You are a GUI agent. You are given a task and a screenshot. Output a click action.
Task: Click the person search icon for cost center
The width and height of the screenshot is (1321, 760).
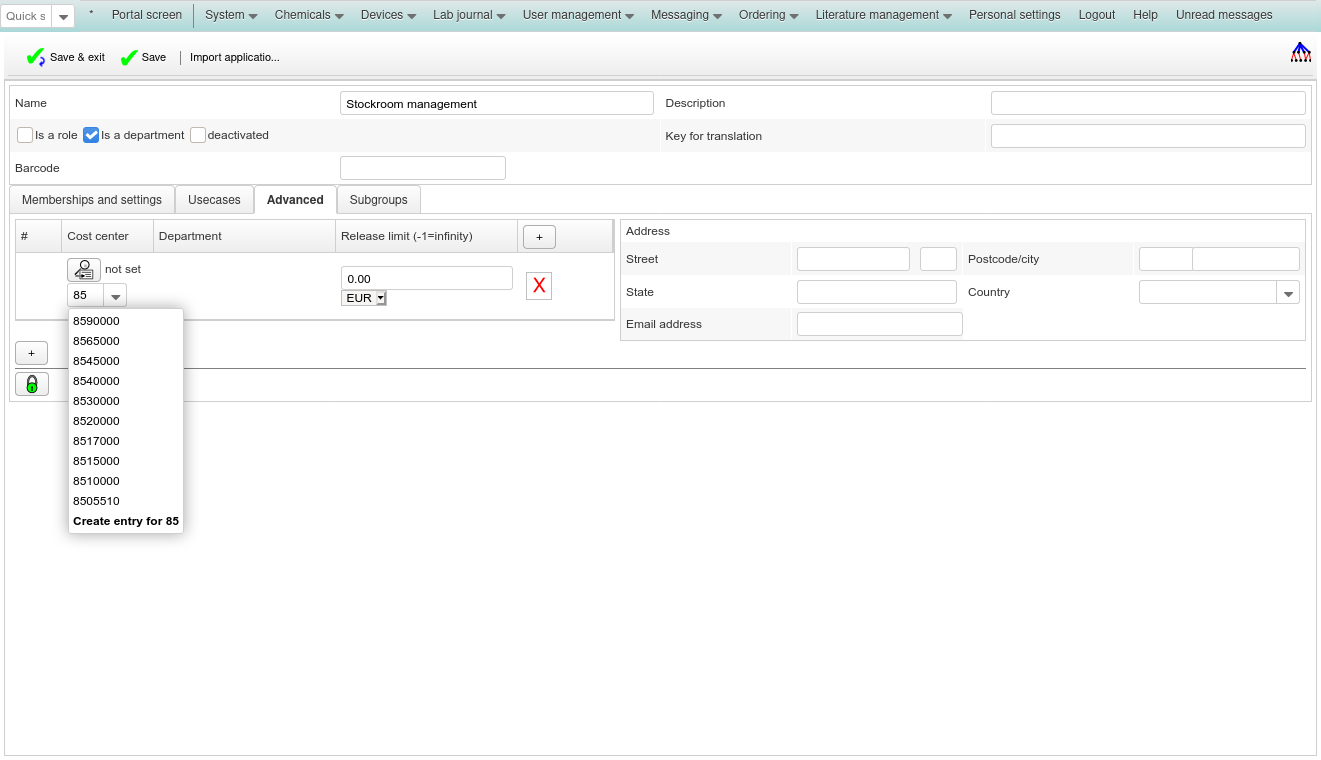(84, 270)
